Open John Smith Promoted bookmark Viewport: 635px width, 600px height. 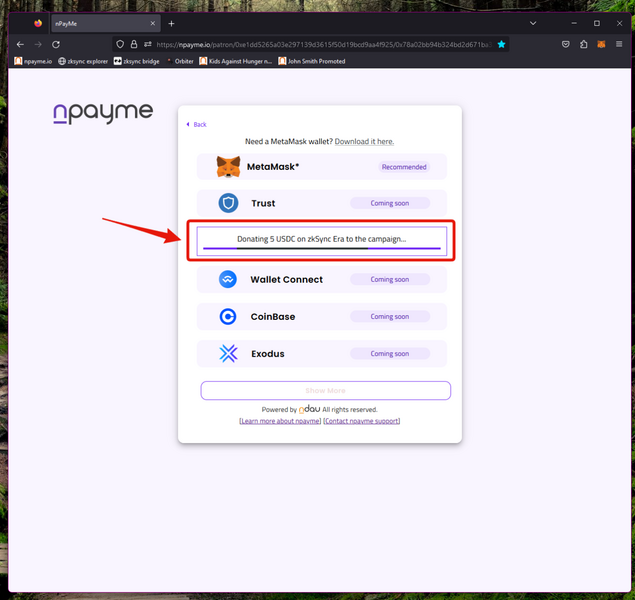(x=312, y=61)
